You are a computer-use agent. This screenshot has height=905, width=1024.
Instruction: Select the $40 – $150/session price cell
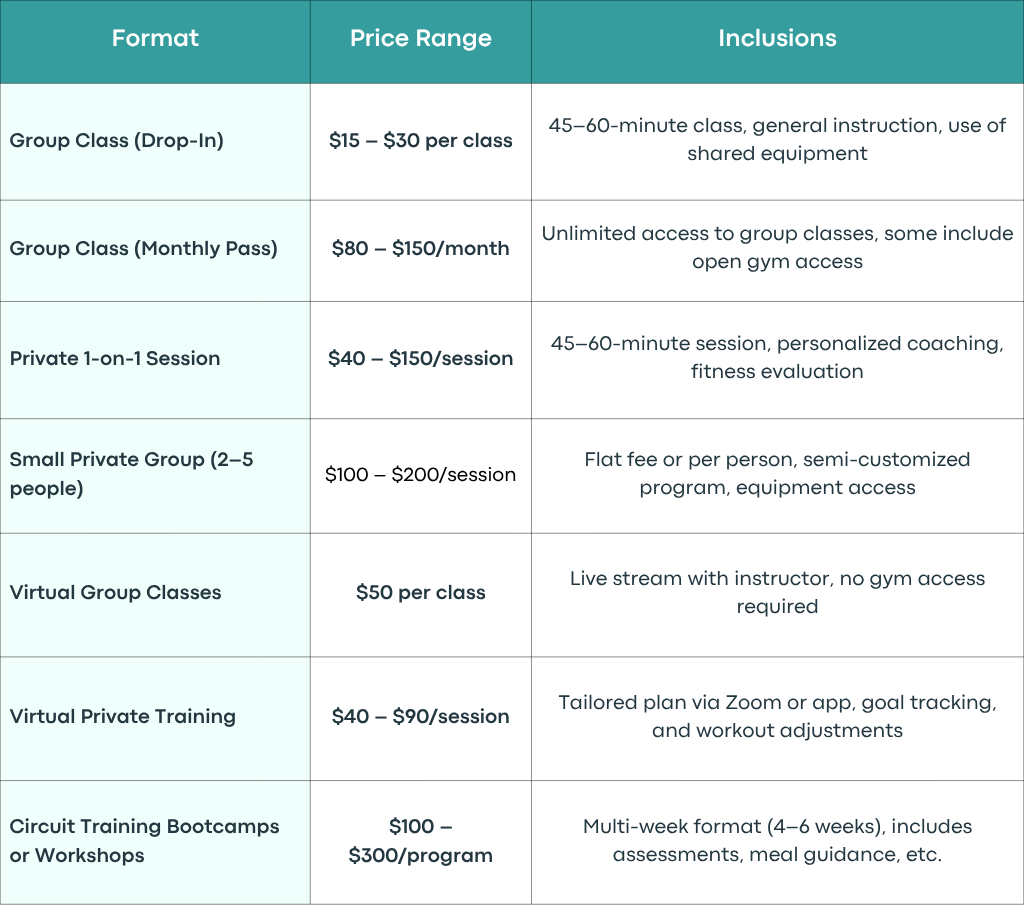(421, 358)
